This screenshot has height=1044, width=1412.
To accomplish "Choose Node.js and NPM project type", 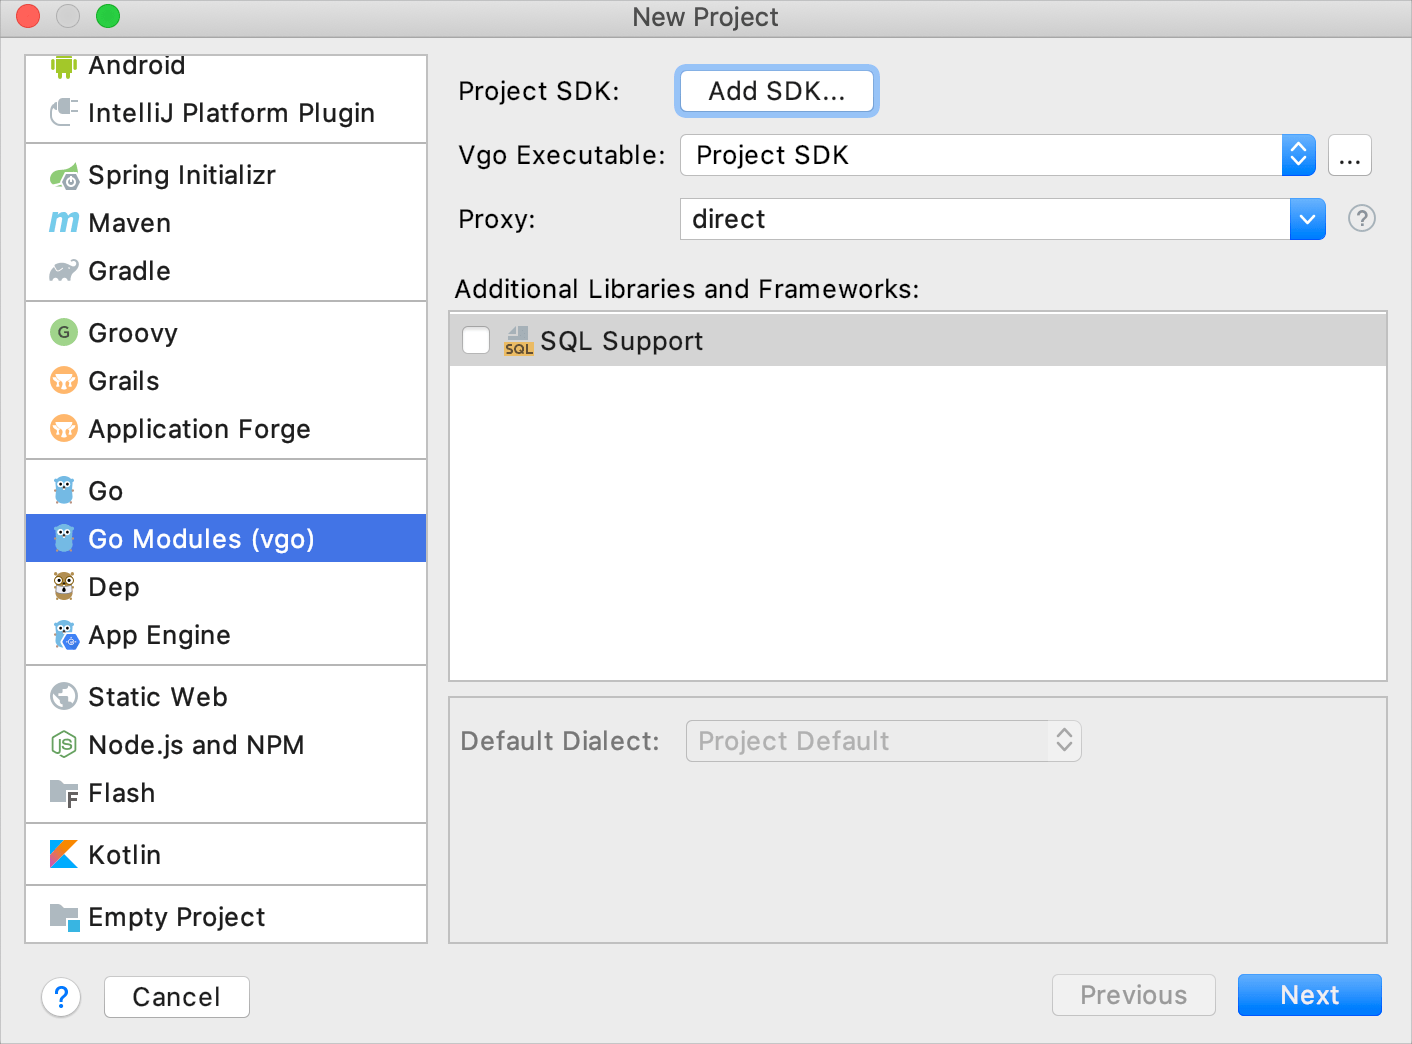I will pyautogui.click(x=226, y=744).
